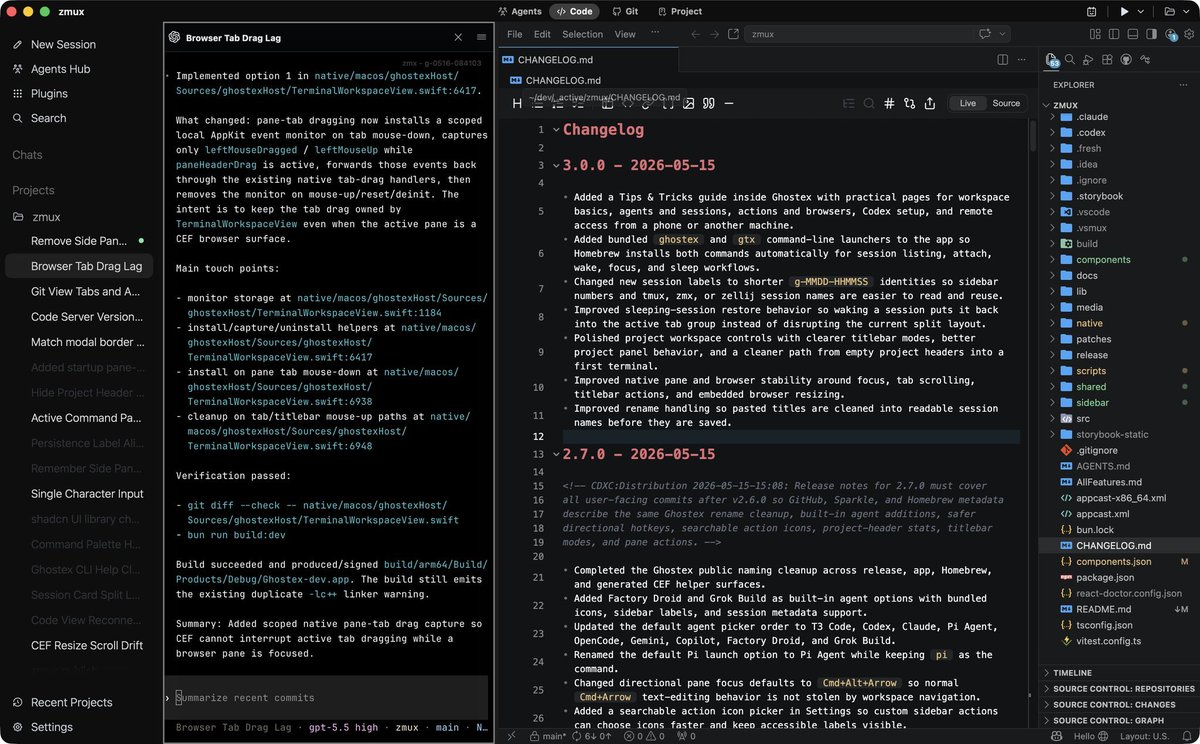Click the hash # icon in markdown toolbar
The image size is (1200, 744).
pos(889,103)
